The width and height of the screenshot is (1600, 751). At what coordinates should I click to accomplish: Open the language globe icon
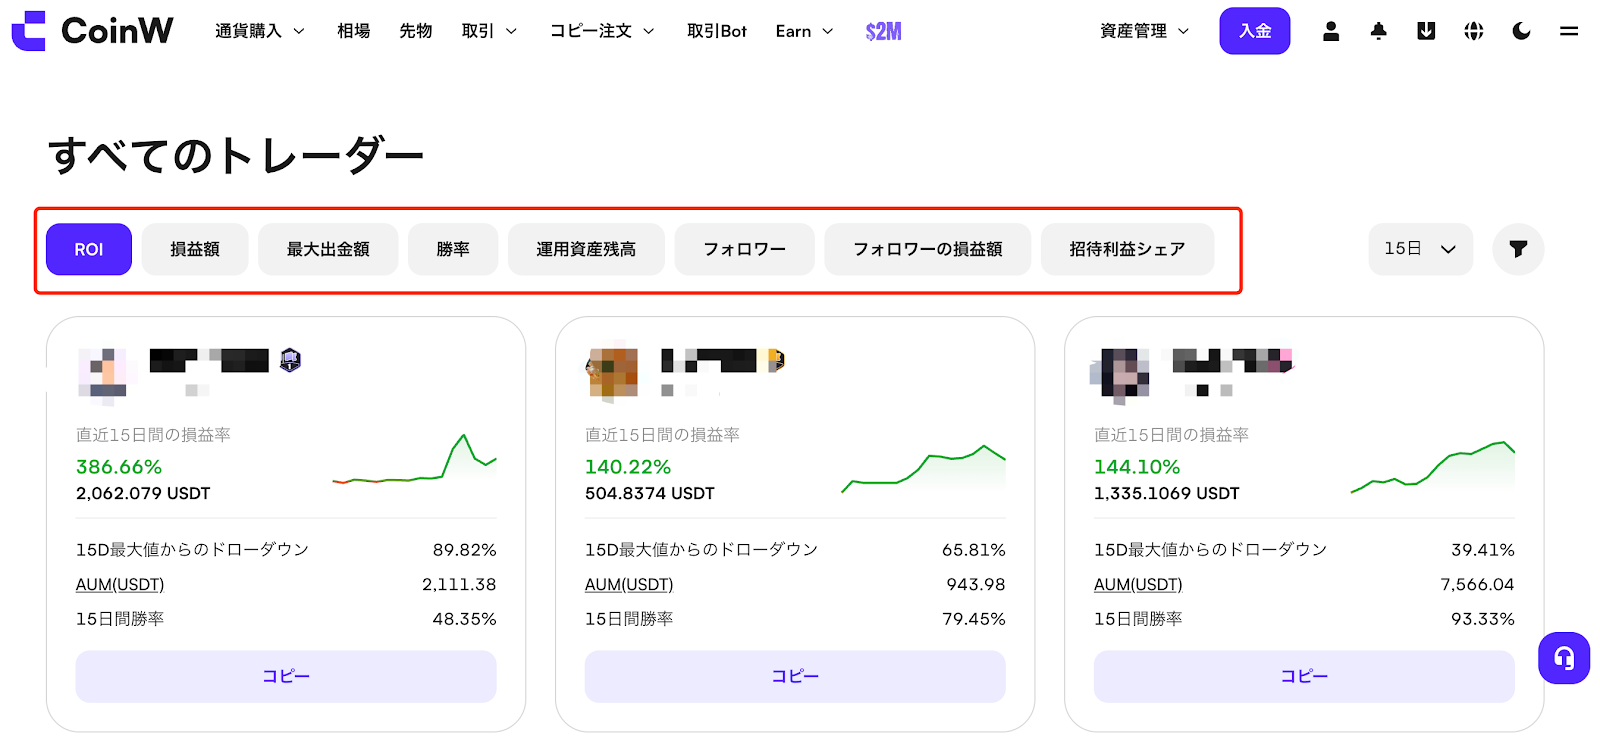coord(1473,31)
